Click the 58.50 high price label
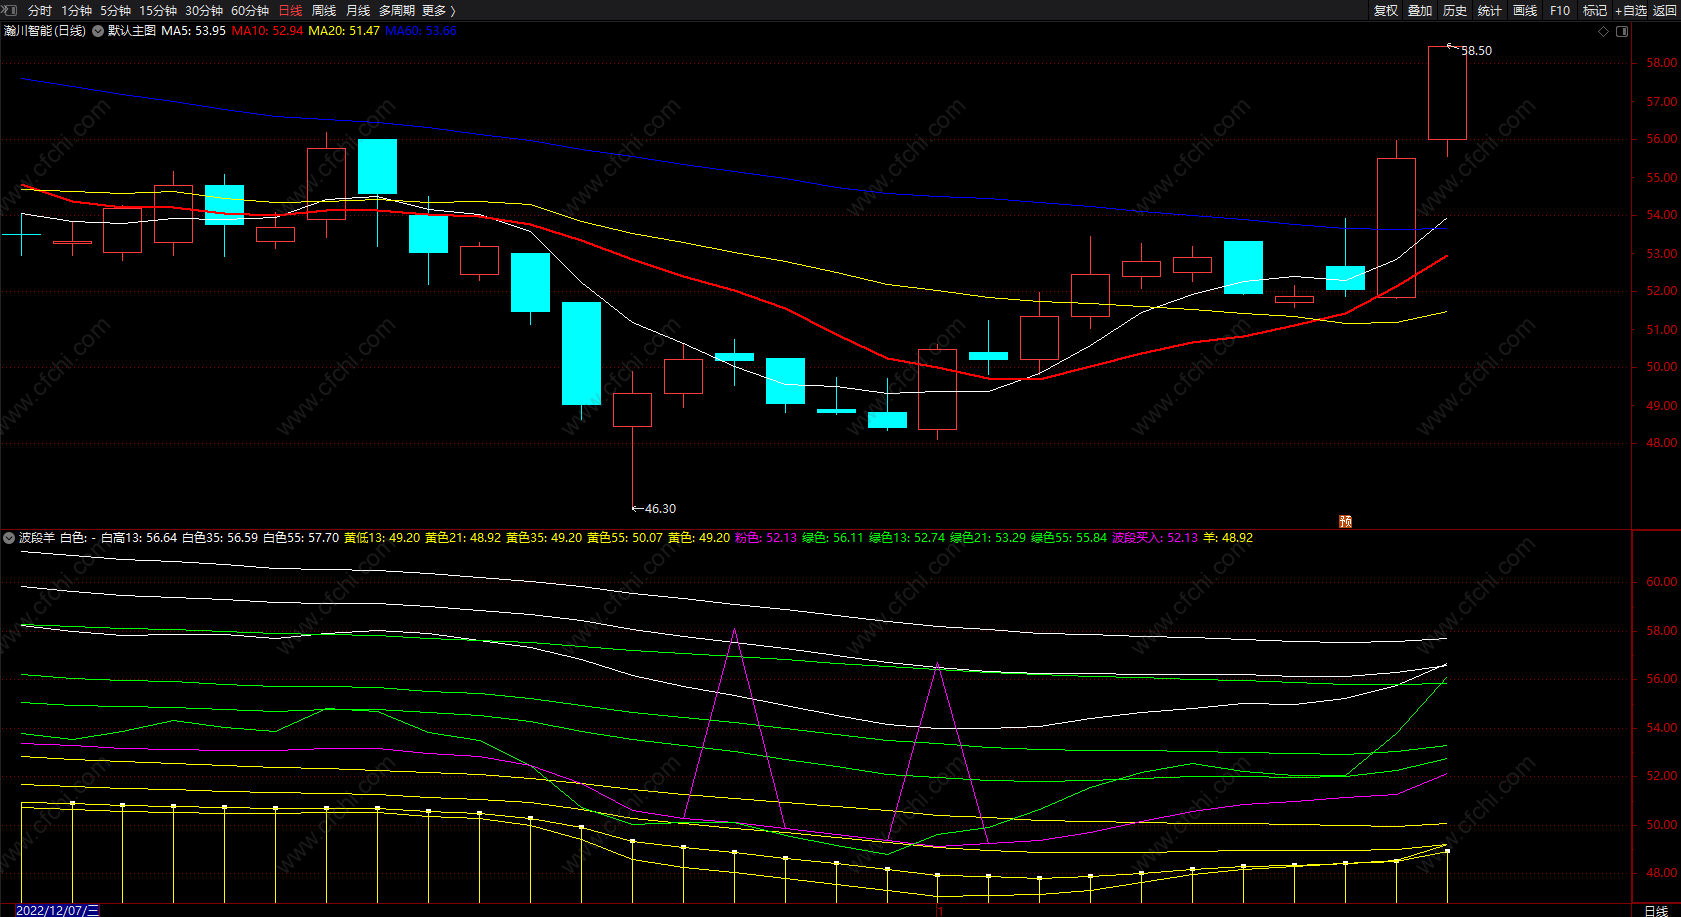The image size is (1681, 917). click(1477, 51)
